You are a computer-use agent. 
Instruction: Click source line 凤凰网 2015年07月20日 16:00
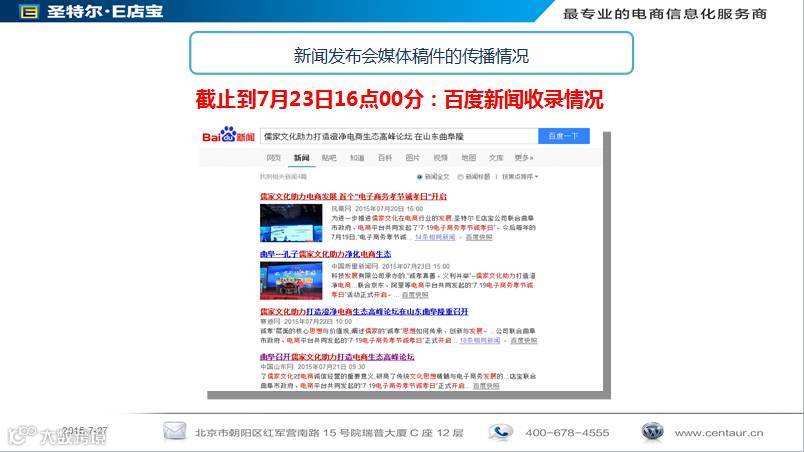377,209
